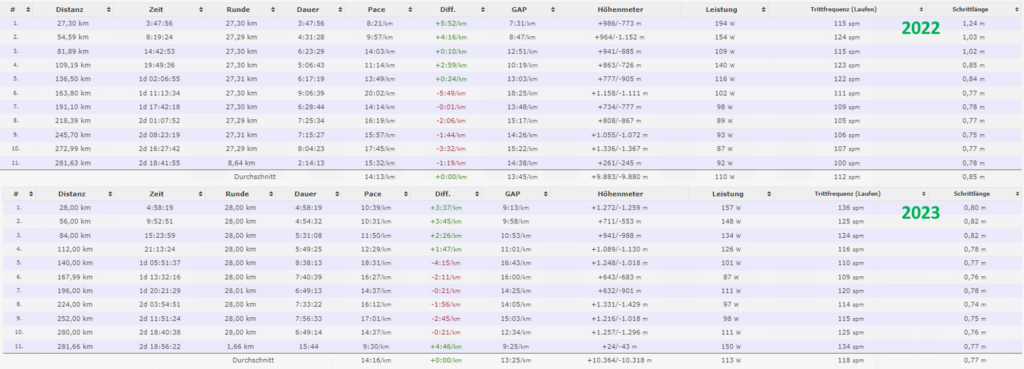Image resolution: width=1024 pixels, height=369 pixels.
Task: Toggle sort order on 2022 # column arrow
Action: tap(27, 10)
